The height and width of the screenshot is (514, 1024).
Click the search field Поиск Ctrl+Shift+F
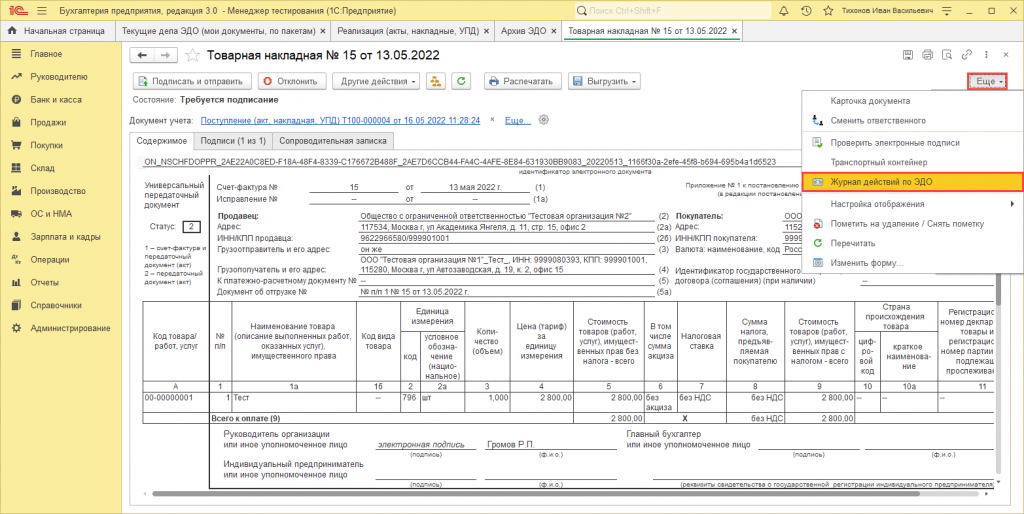673,11
